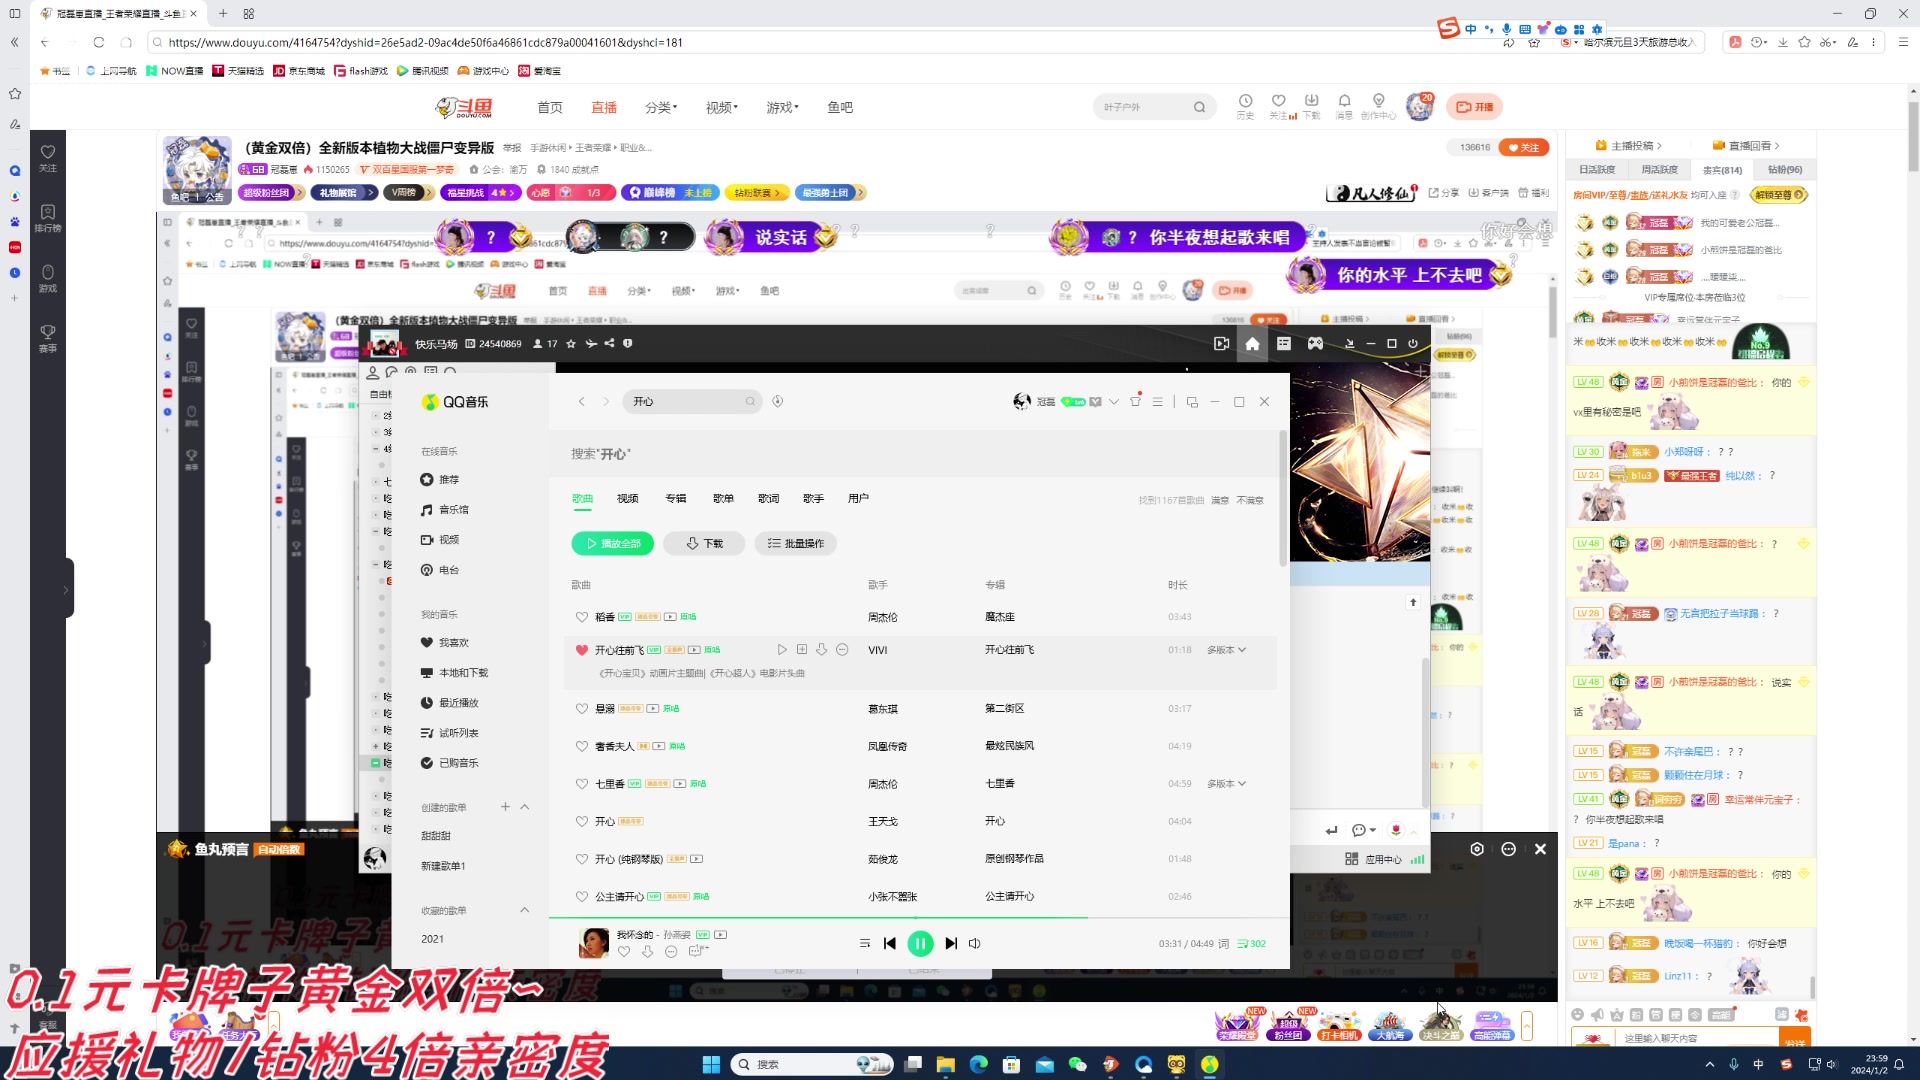Open QQ Music main menu icon
Screen dimensions: 1920x1080
pos(1157,402)
